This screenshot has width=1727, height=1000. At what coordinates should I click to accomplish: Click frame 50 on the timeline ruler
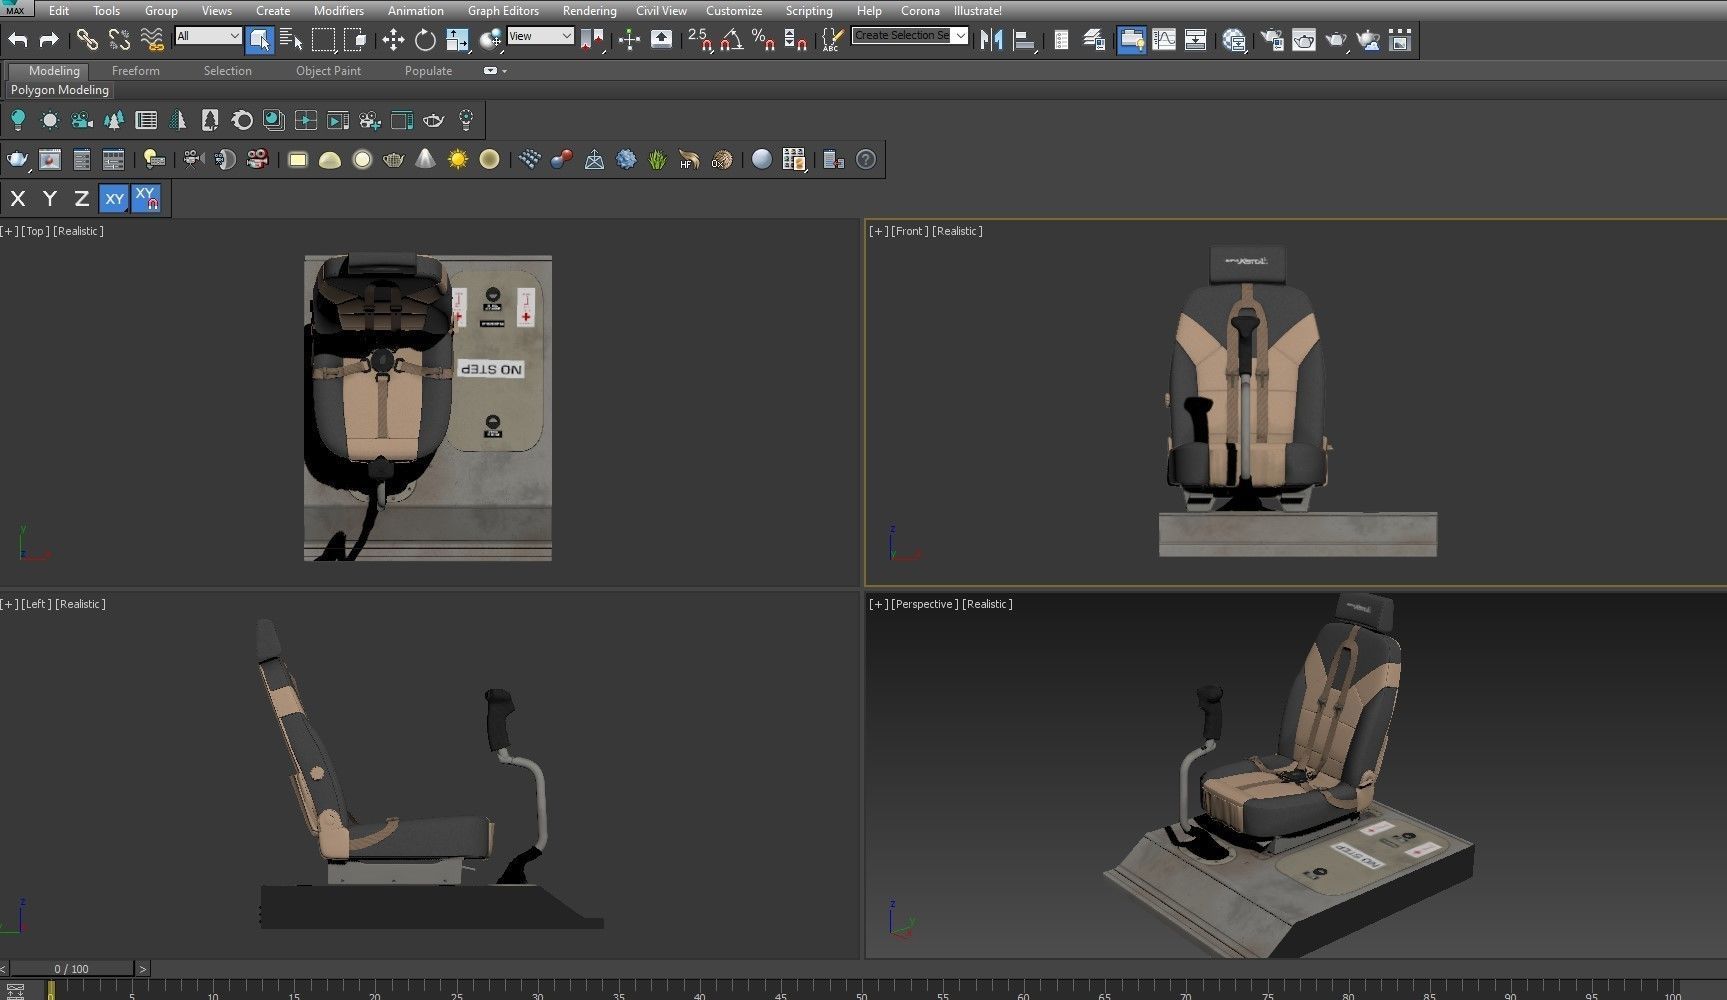[861, 990]
